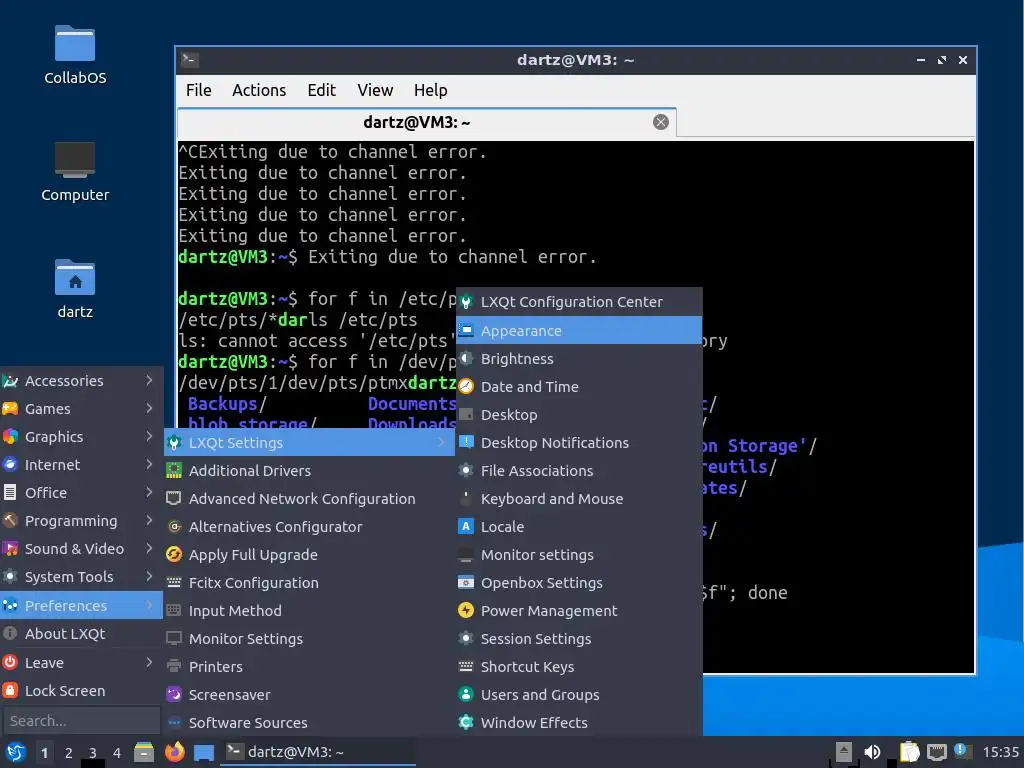The width and height of the screenshot is (1024, 768).
Task: Open Fcitx Configuration
Action: point(309,583)
